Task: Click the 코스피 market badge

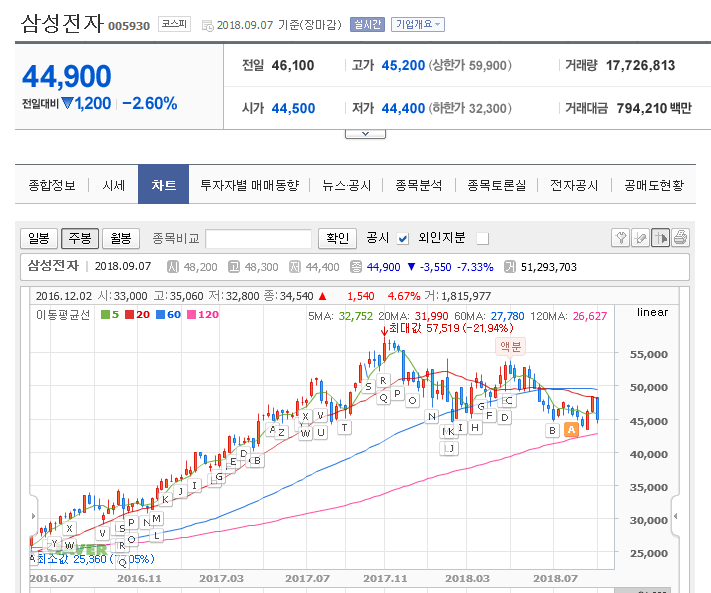Action: point(174,24)
